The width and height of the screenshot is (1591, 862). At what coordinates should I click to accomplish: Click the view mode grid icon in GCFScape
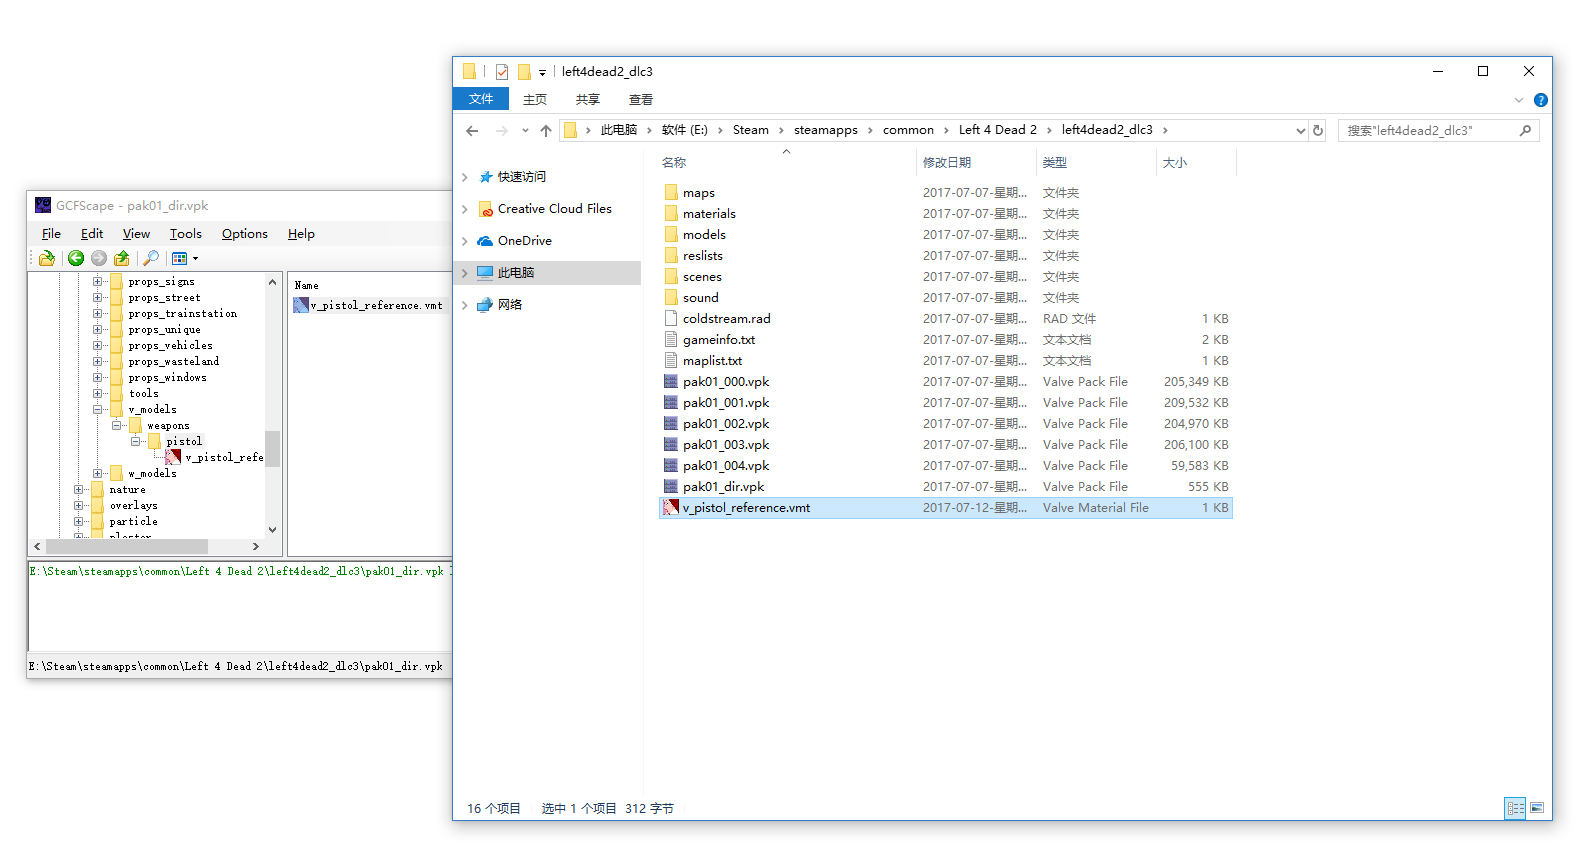(x=180, y=258)
